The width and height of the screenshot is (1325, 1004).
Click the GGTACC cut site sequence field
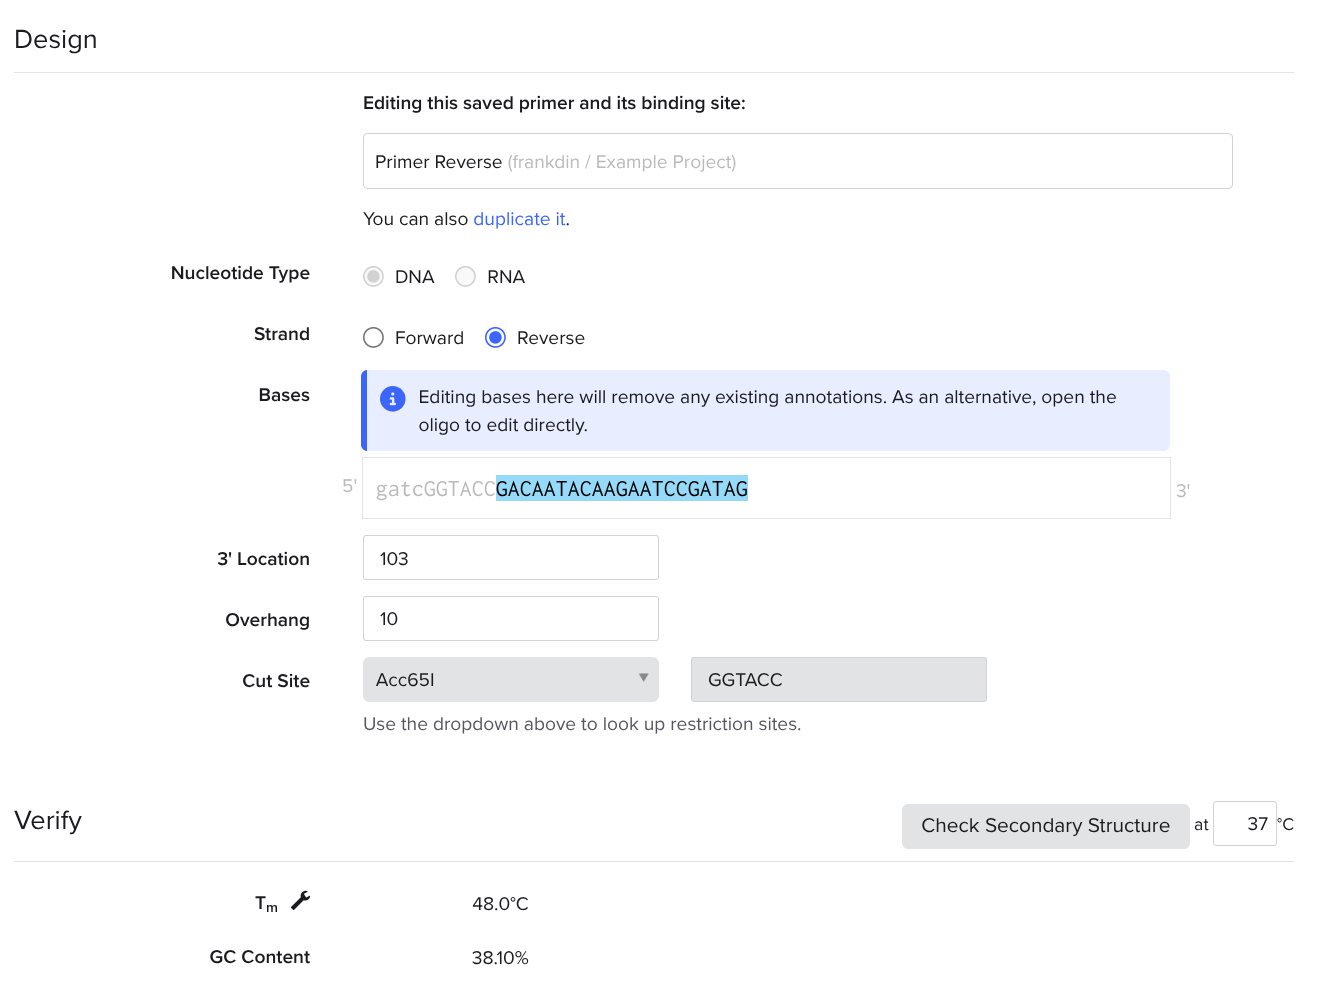(839, 679)
